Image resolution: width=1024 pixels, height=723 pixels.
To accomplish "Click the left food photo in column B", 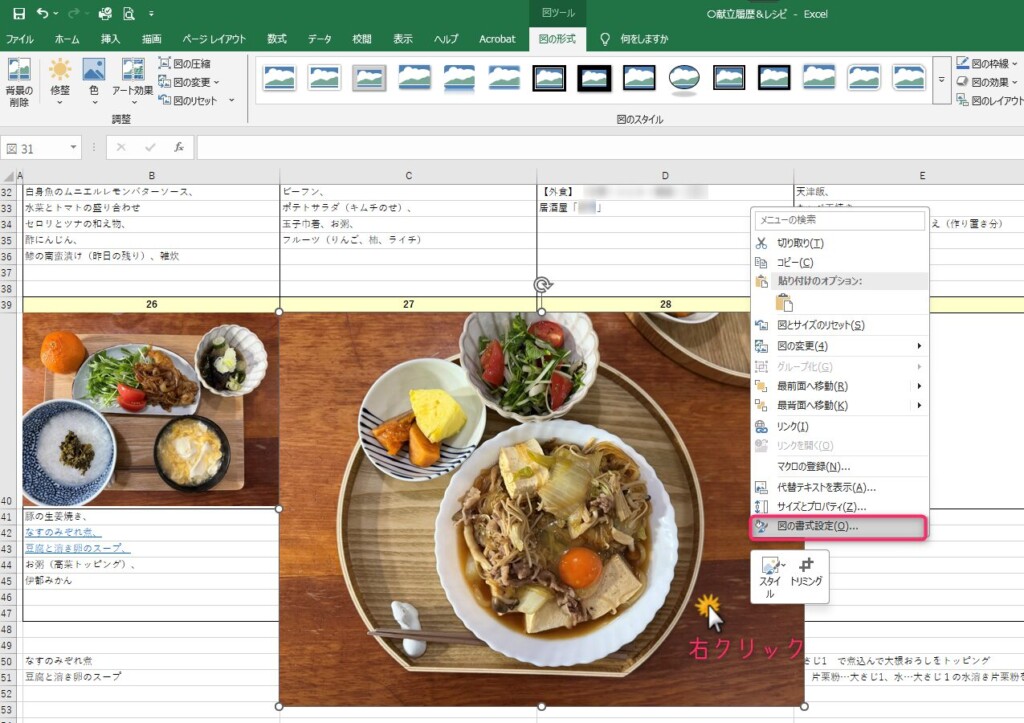I will pos(150,410).
